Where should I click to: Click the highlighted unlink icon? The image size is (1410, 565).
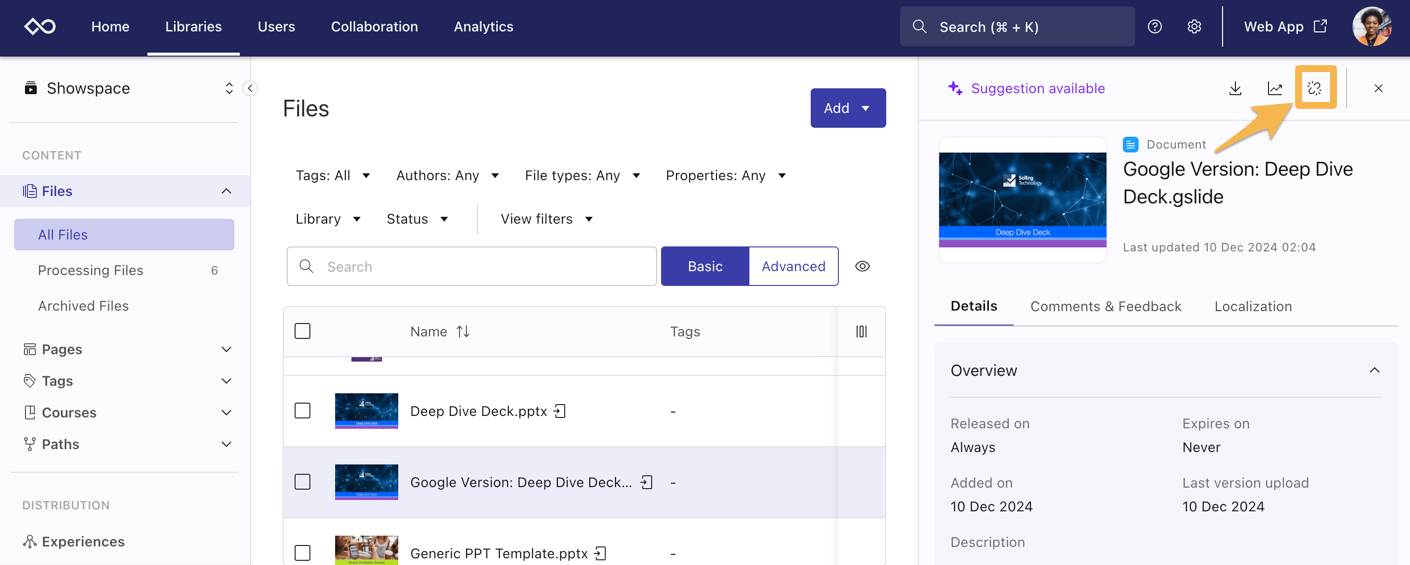1315,89
